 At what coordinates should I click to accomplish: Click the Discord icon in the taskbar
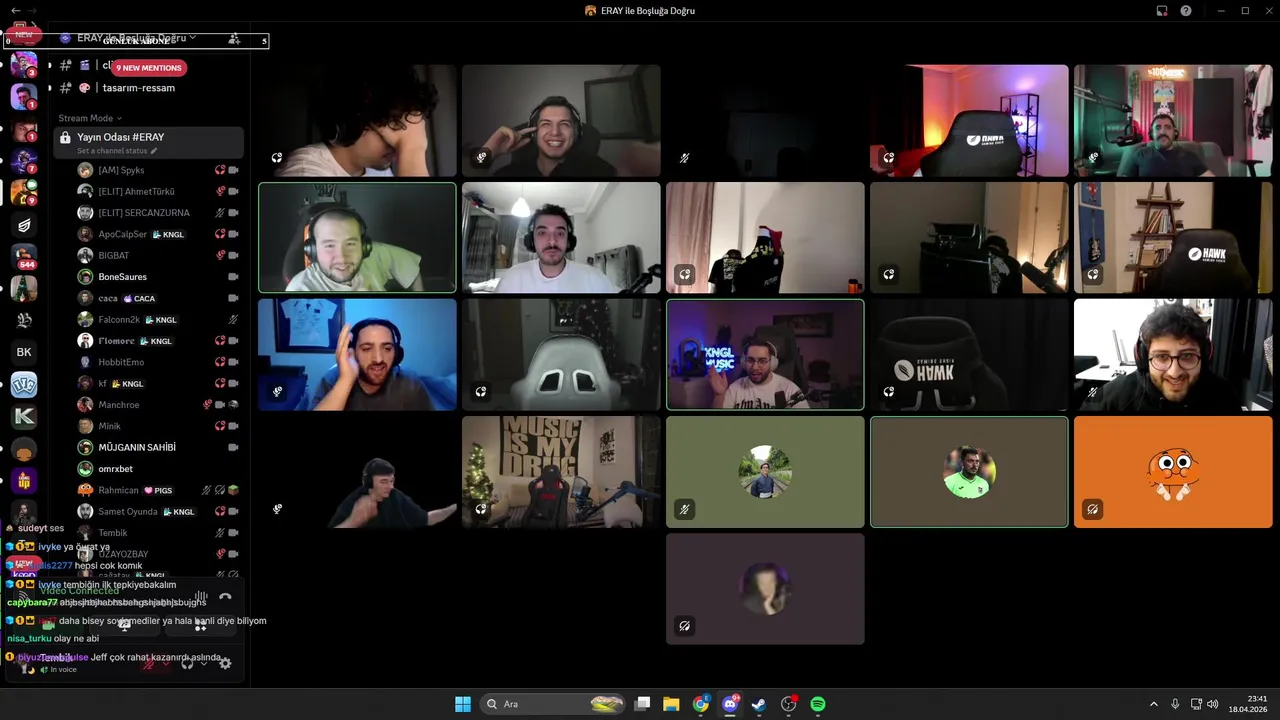(x=730, y=704)
